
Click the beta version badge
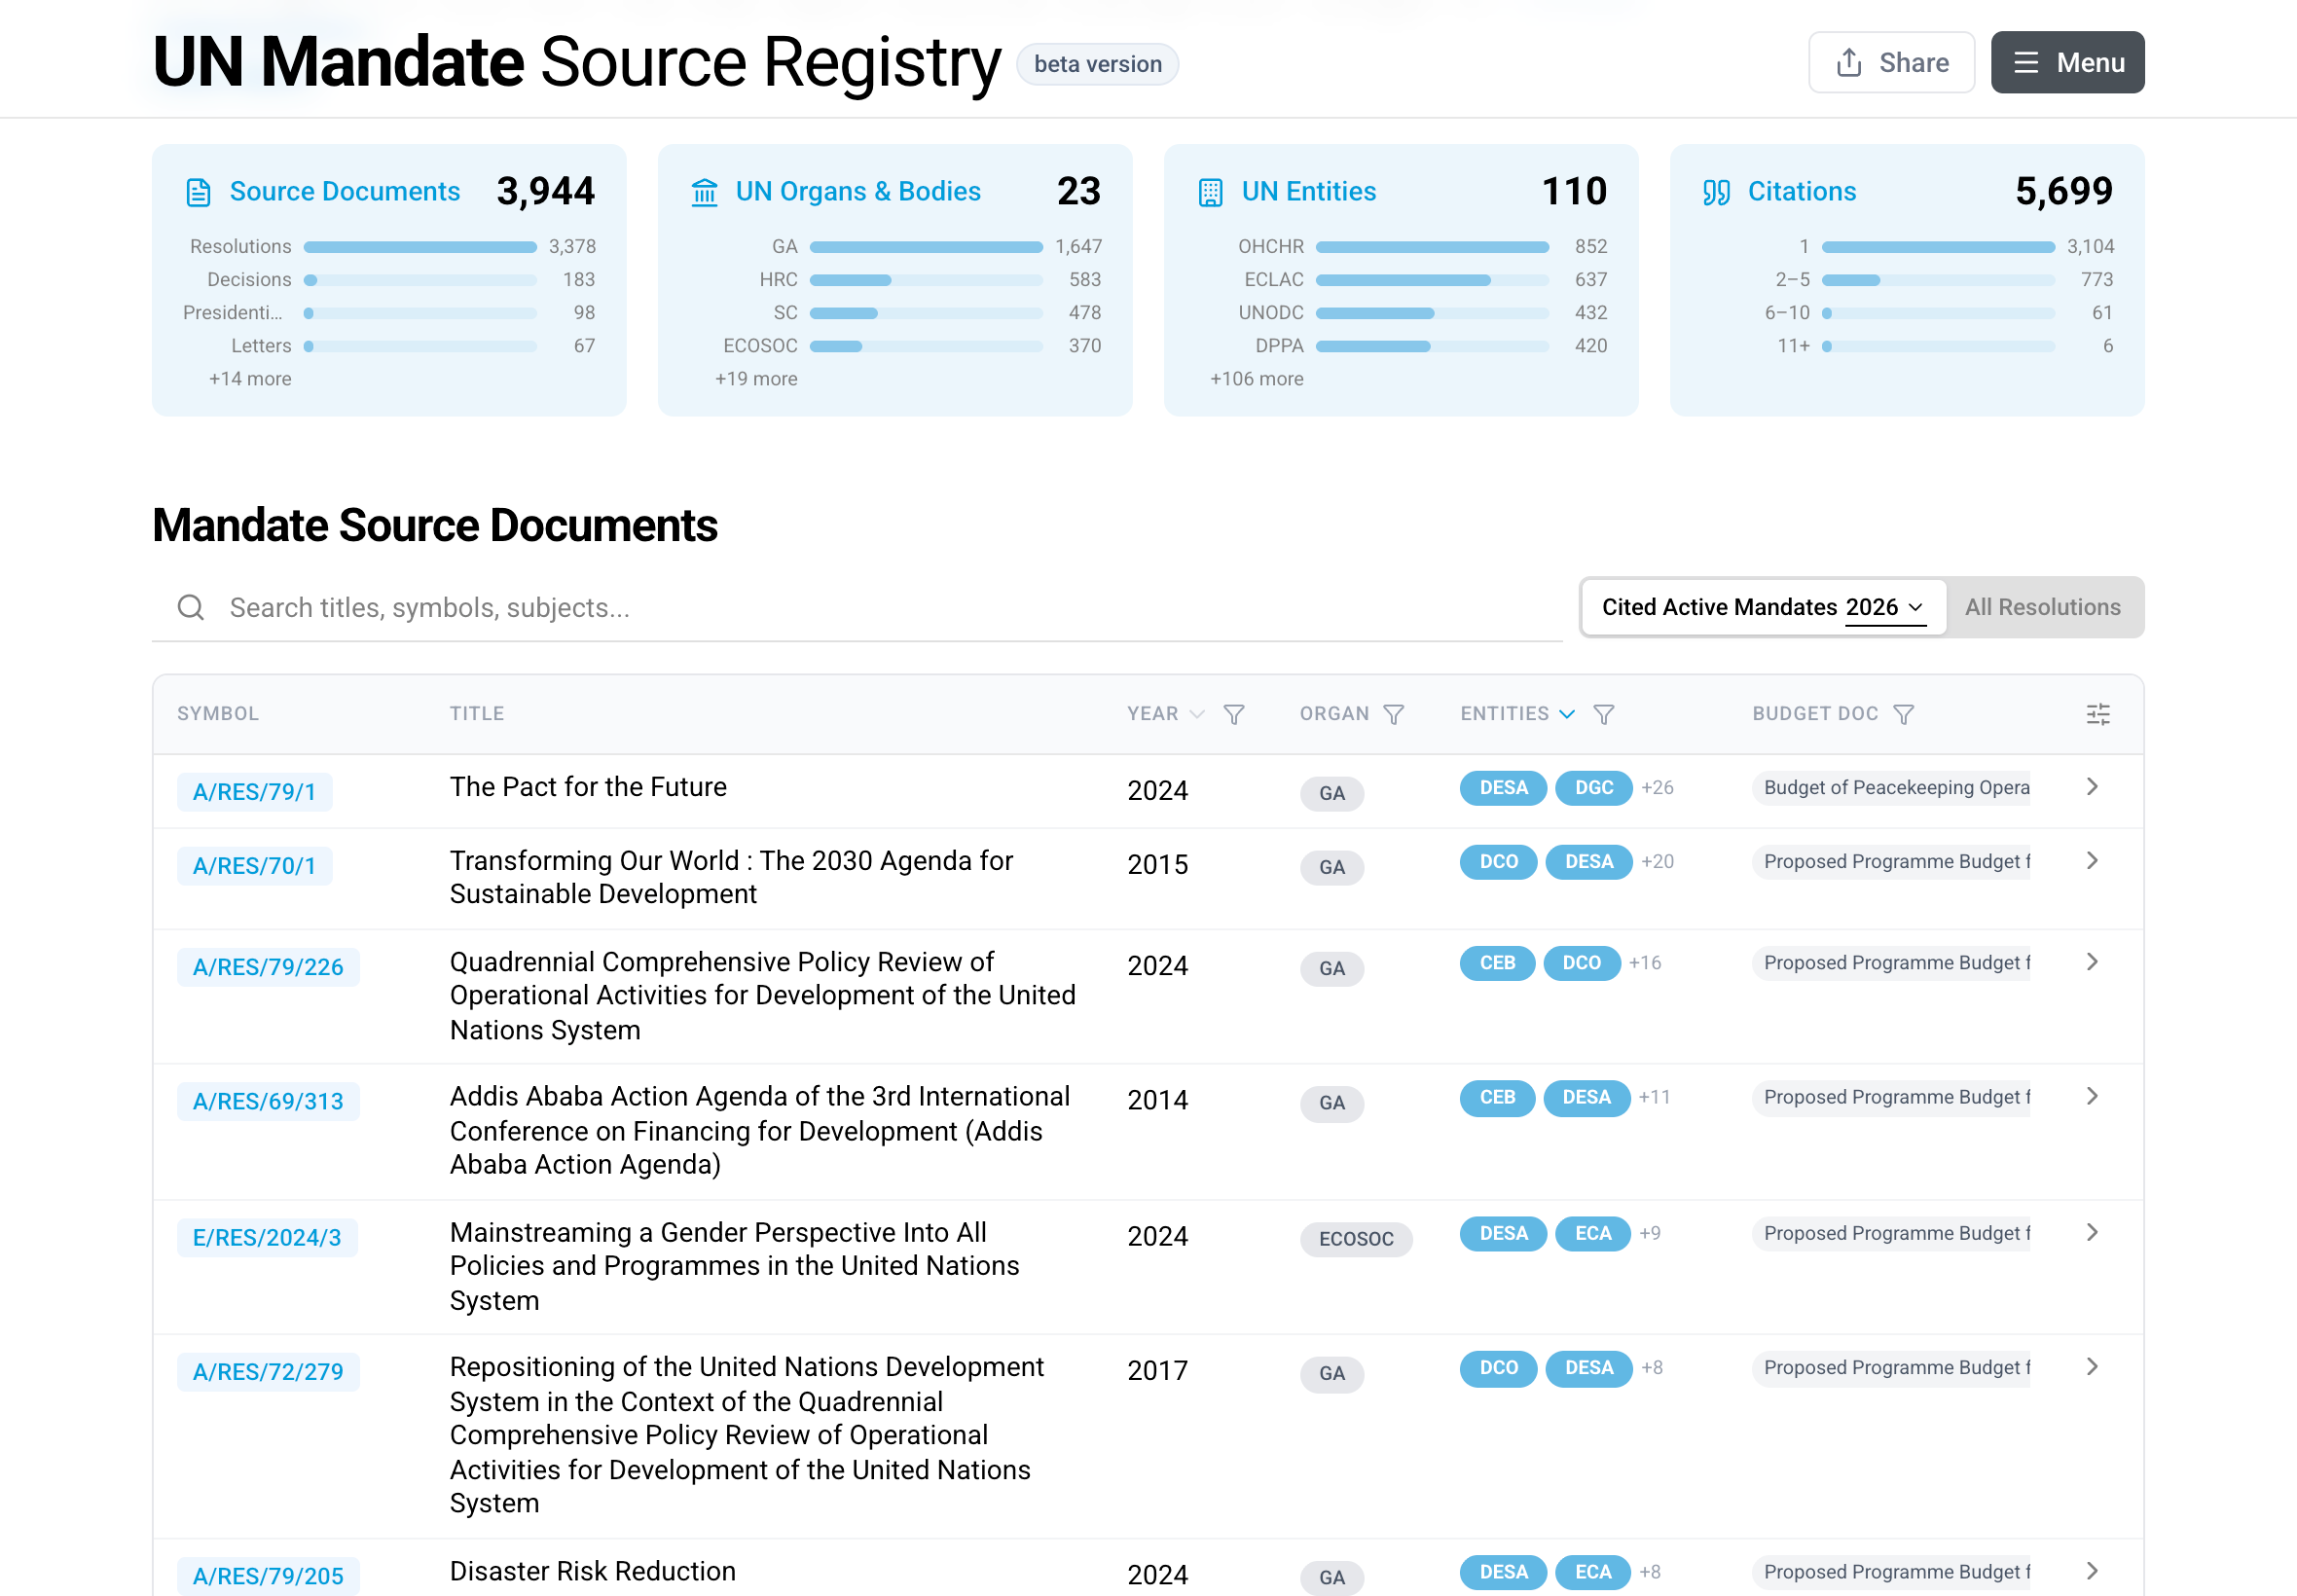pos(1098,64)
